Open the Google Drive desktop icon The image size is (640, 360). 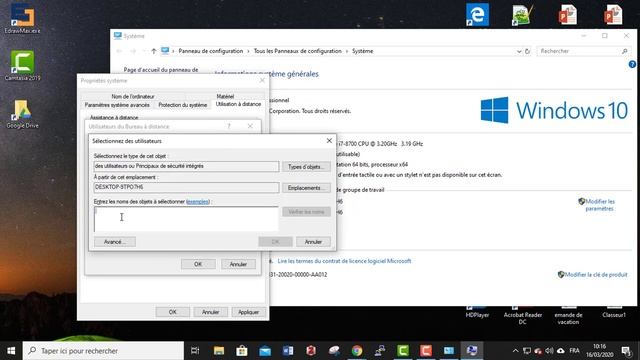22,114
